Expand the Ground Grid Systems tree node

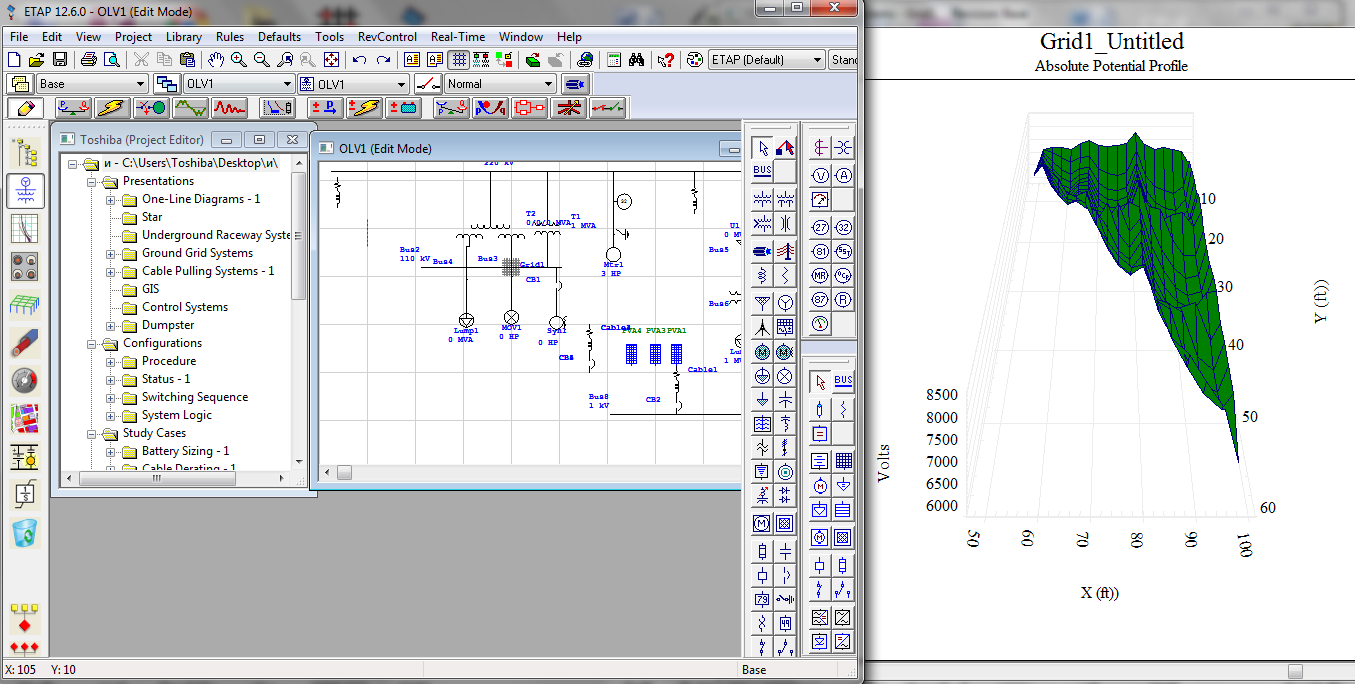tap(111, 253)
